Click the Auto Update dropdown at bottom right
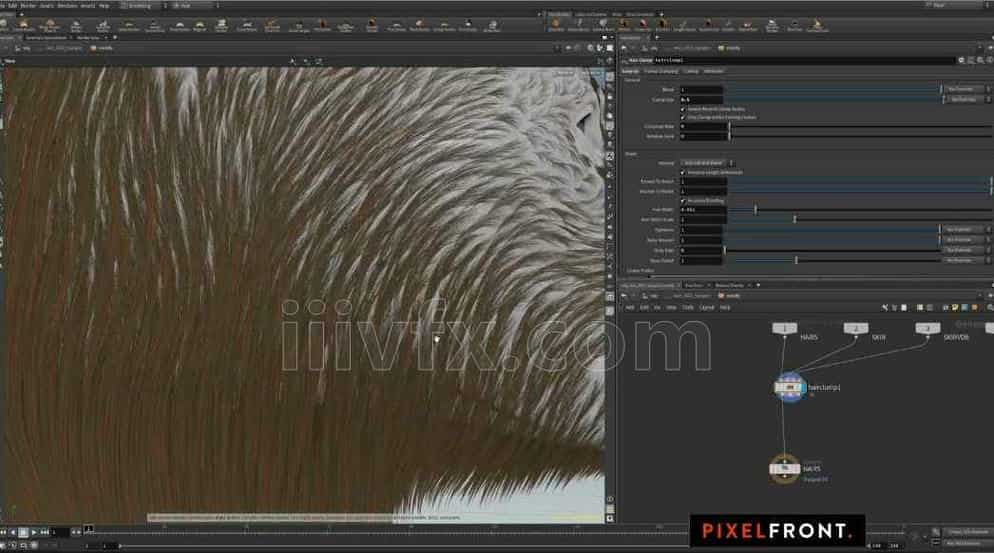This screenshot has height=553, width=994. click(x=967, y=543)
